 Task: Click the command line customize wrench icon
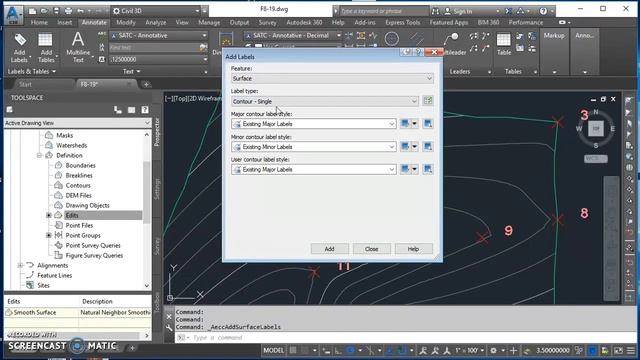point(169,327)
